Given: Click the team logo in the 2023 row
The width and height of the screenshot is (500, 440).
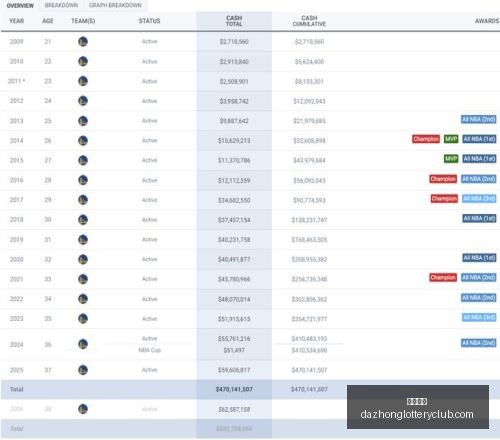Looking at the screenshot, I should (x=83, y=318).
